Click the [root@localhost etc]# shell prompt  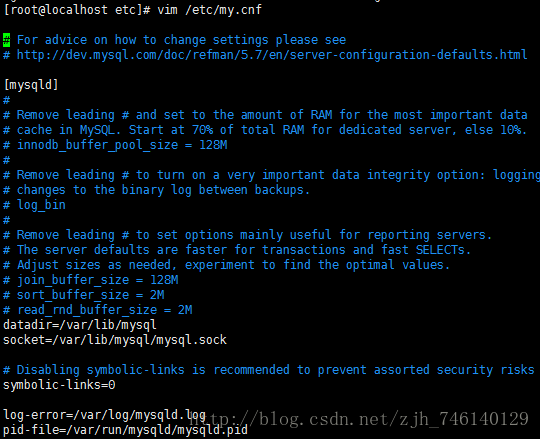(x=77, y=10)
